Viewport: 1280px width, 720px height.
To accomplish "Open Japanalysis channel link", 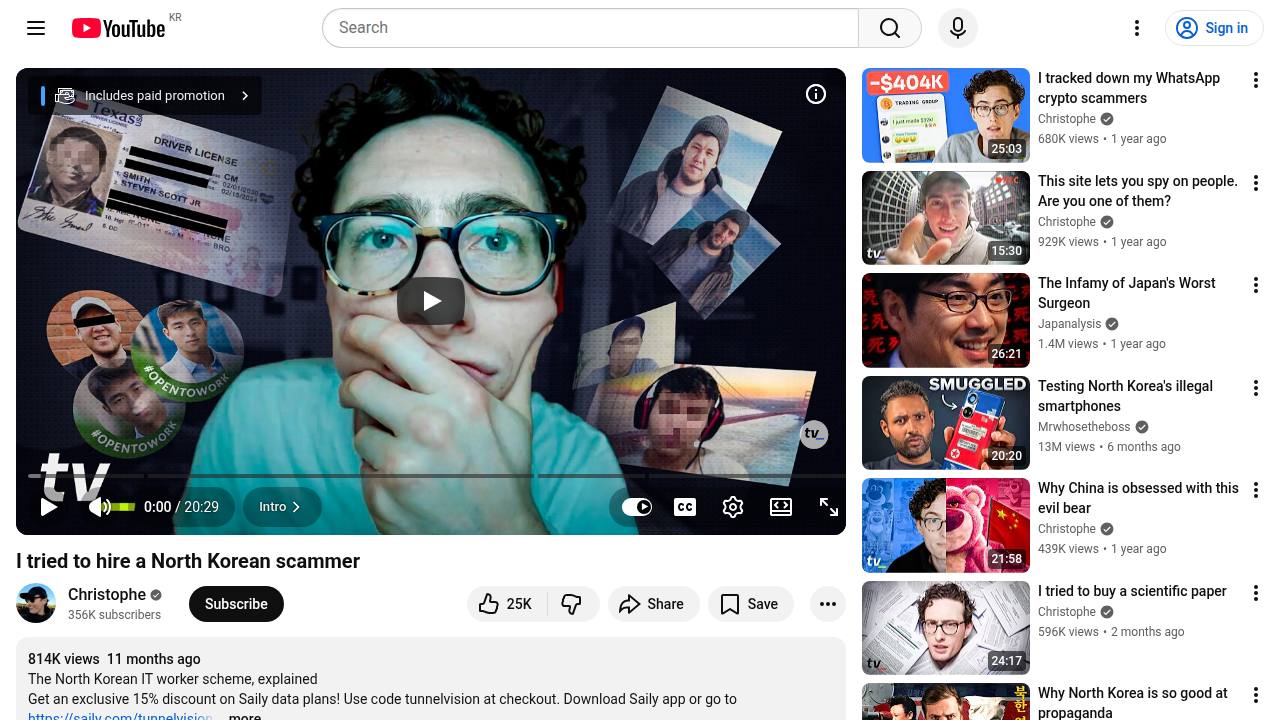I will click(x=1069, y=324).
